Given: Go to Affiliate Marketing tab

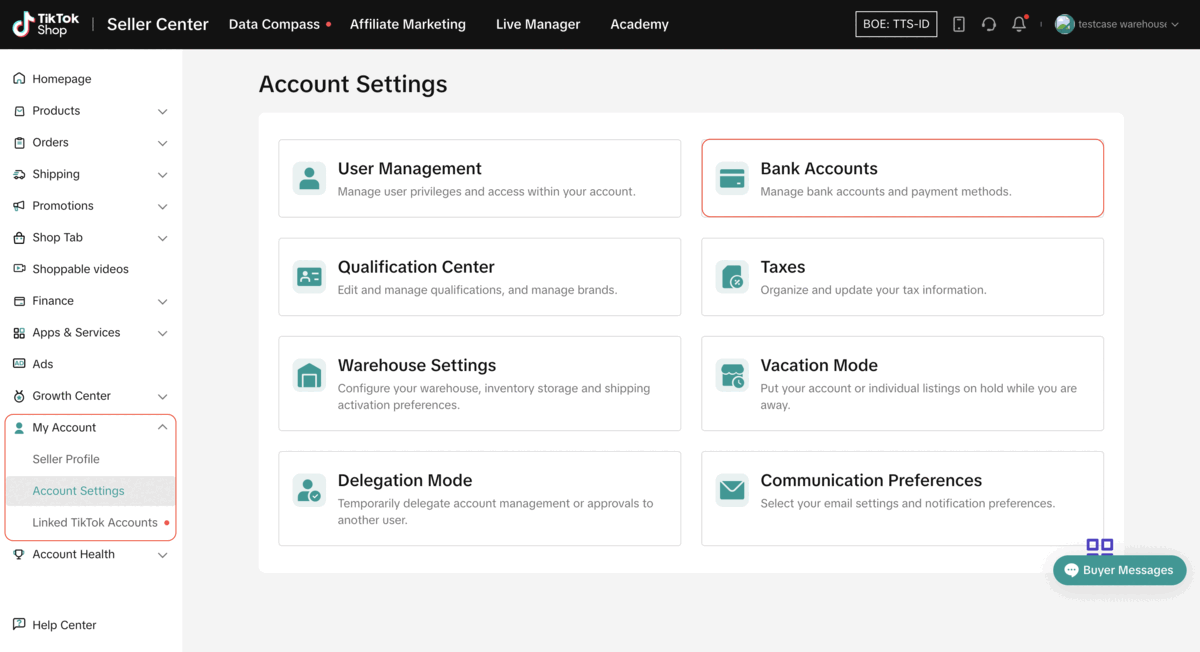Looking at the screenshot, I should click(407, 24).
